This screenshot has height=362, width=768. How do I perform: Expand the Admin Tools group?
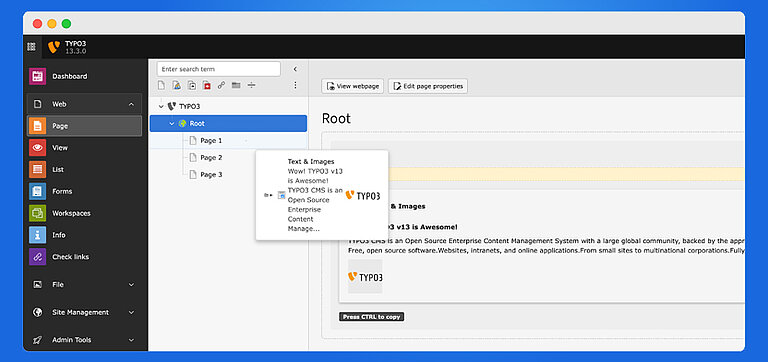tap(131, 340)
